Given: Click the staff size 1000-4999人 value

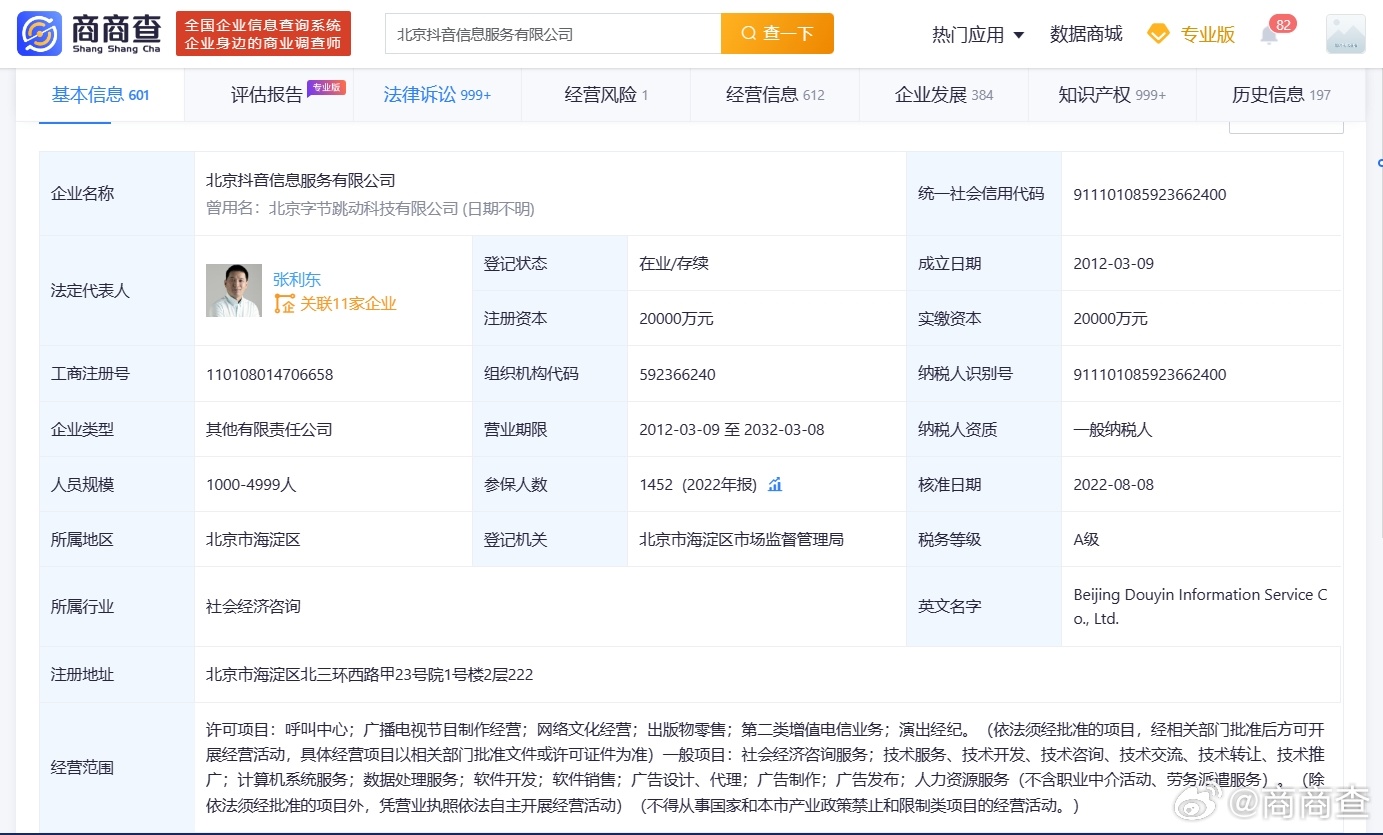Looking at the screenshot, I should click(251, 484).
